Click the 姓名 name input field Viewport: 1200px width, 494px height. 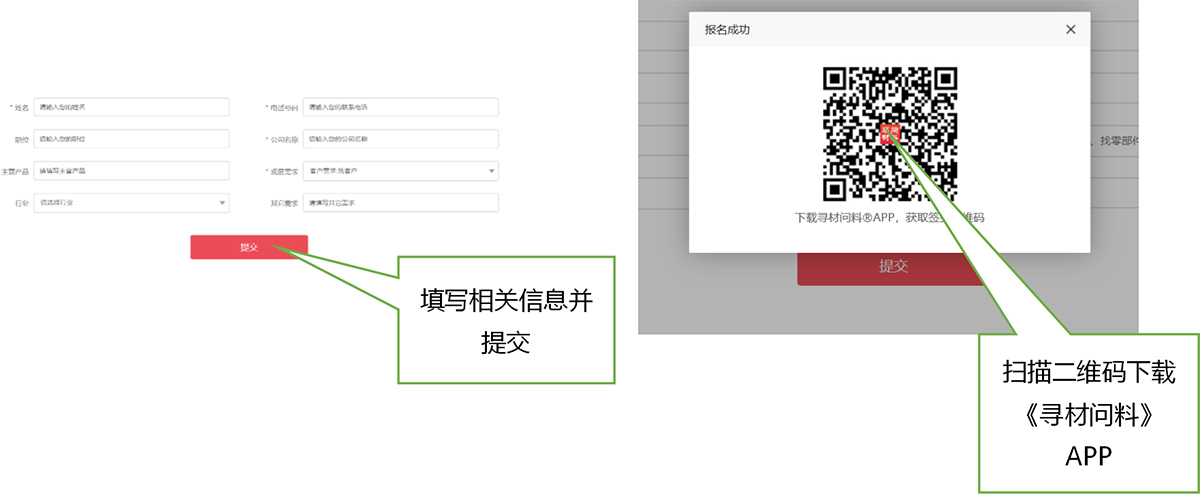[x=131, y=107]
